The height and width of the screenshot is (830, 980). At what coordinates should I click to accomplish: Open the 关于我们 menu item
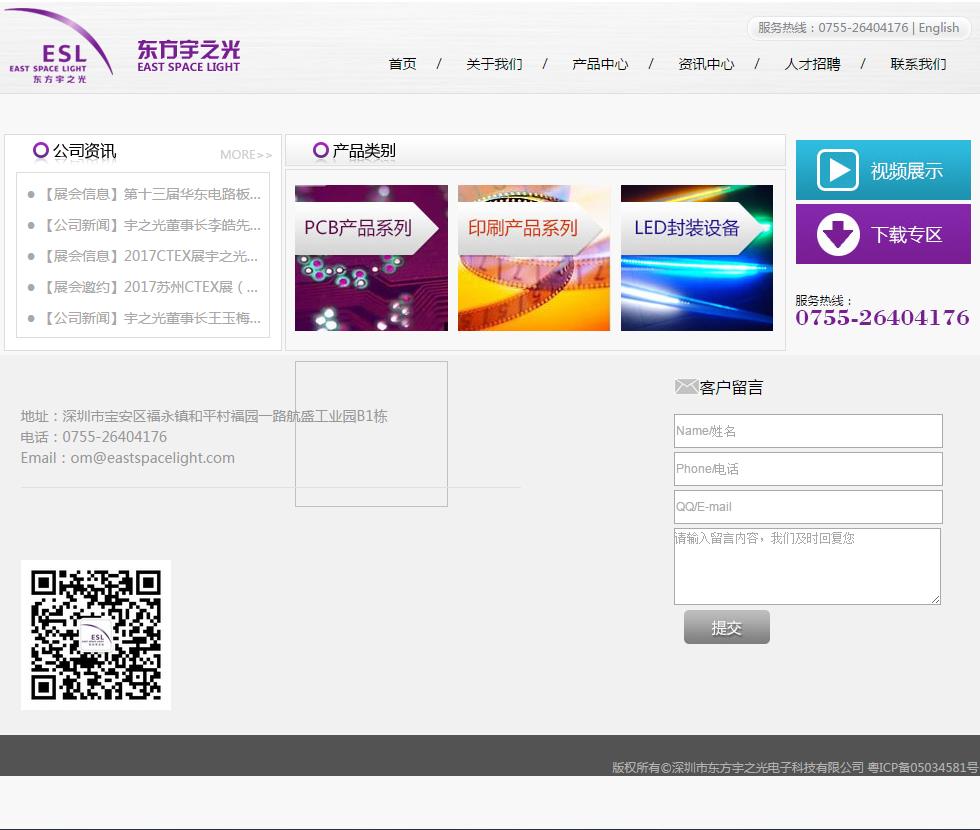[x=494, y=64]
